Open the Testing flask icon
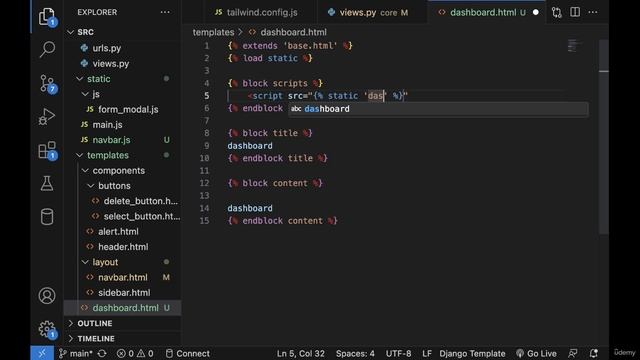 (x=47, y=184)
